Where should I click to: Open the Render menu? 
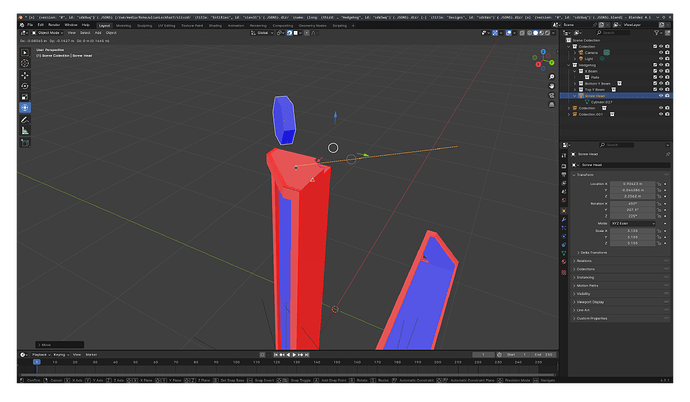coord(54,25)
